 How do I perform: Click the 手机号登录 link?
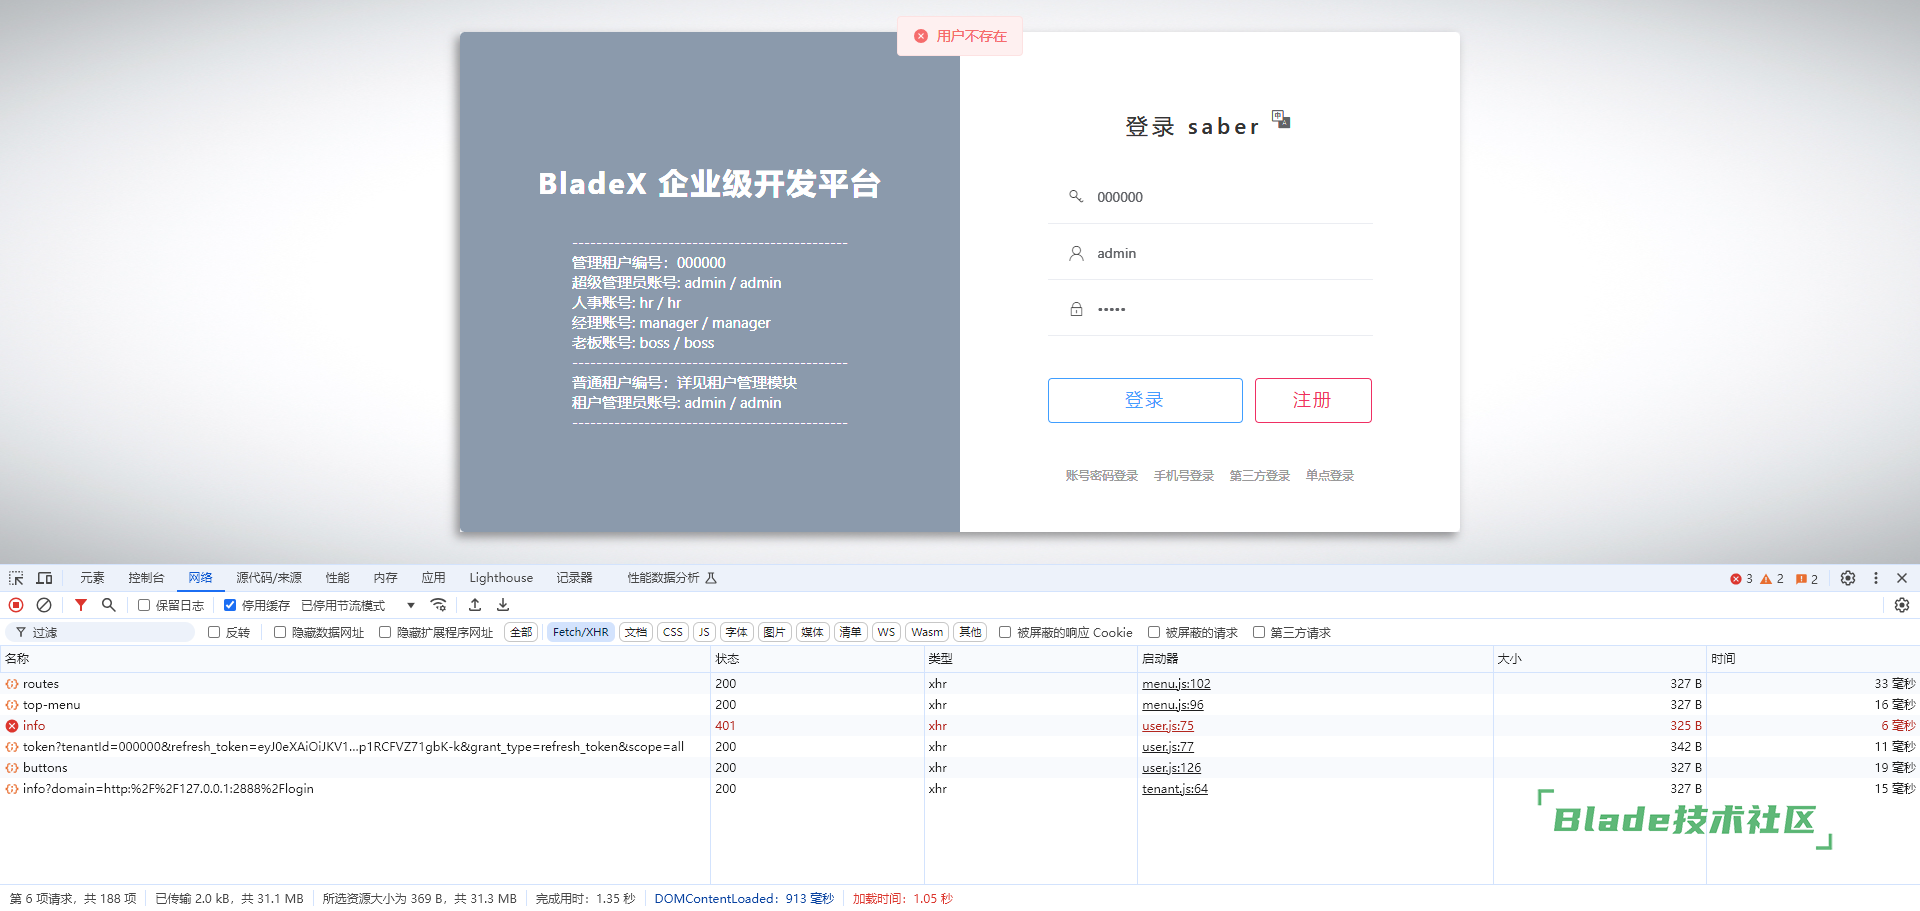[x=1184, y=476]
